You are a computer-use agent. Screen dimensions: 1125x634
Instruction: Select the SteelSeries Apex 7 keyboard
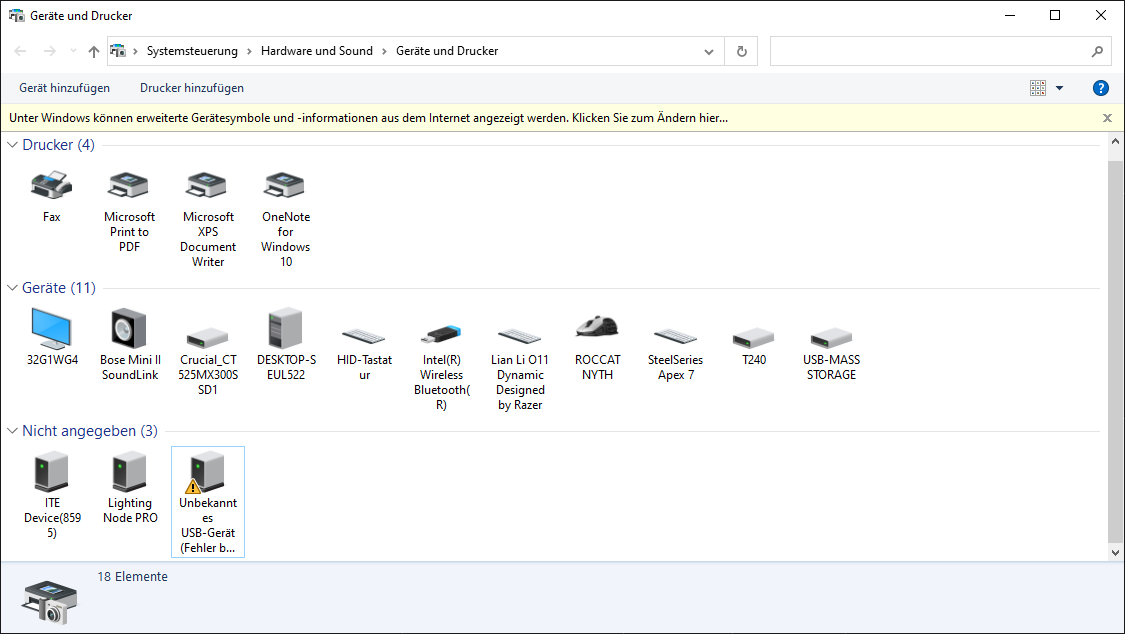(x=675, y=336)
